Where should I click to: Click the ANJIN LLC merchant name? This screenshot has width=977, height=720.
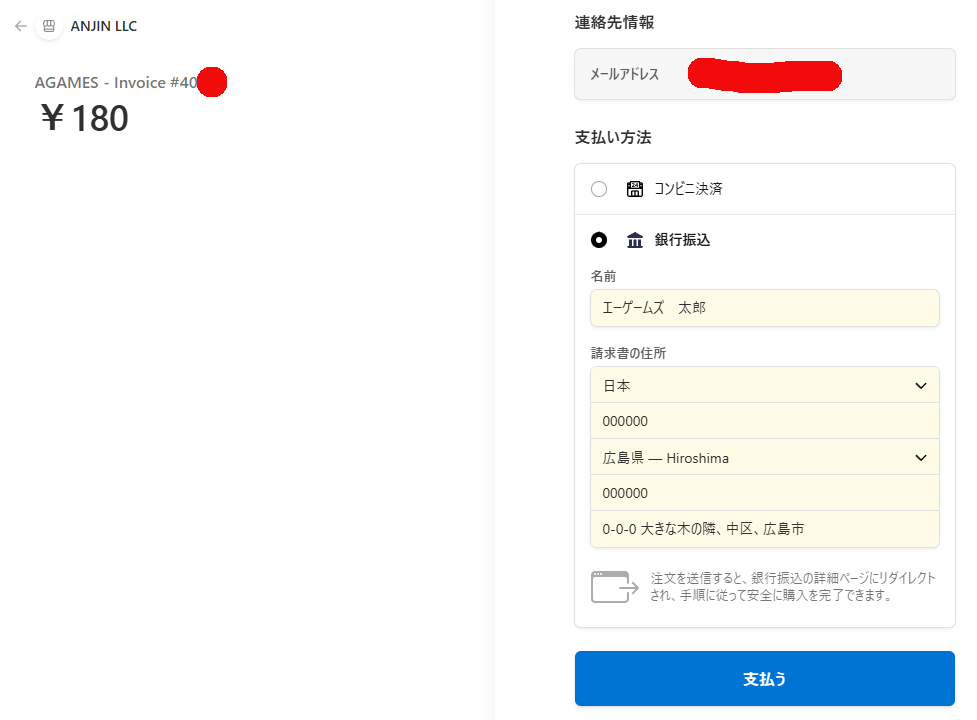[x=104, y=26]
